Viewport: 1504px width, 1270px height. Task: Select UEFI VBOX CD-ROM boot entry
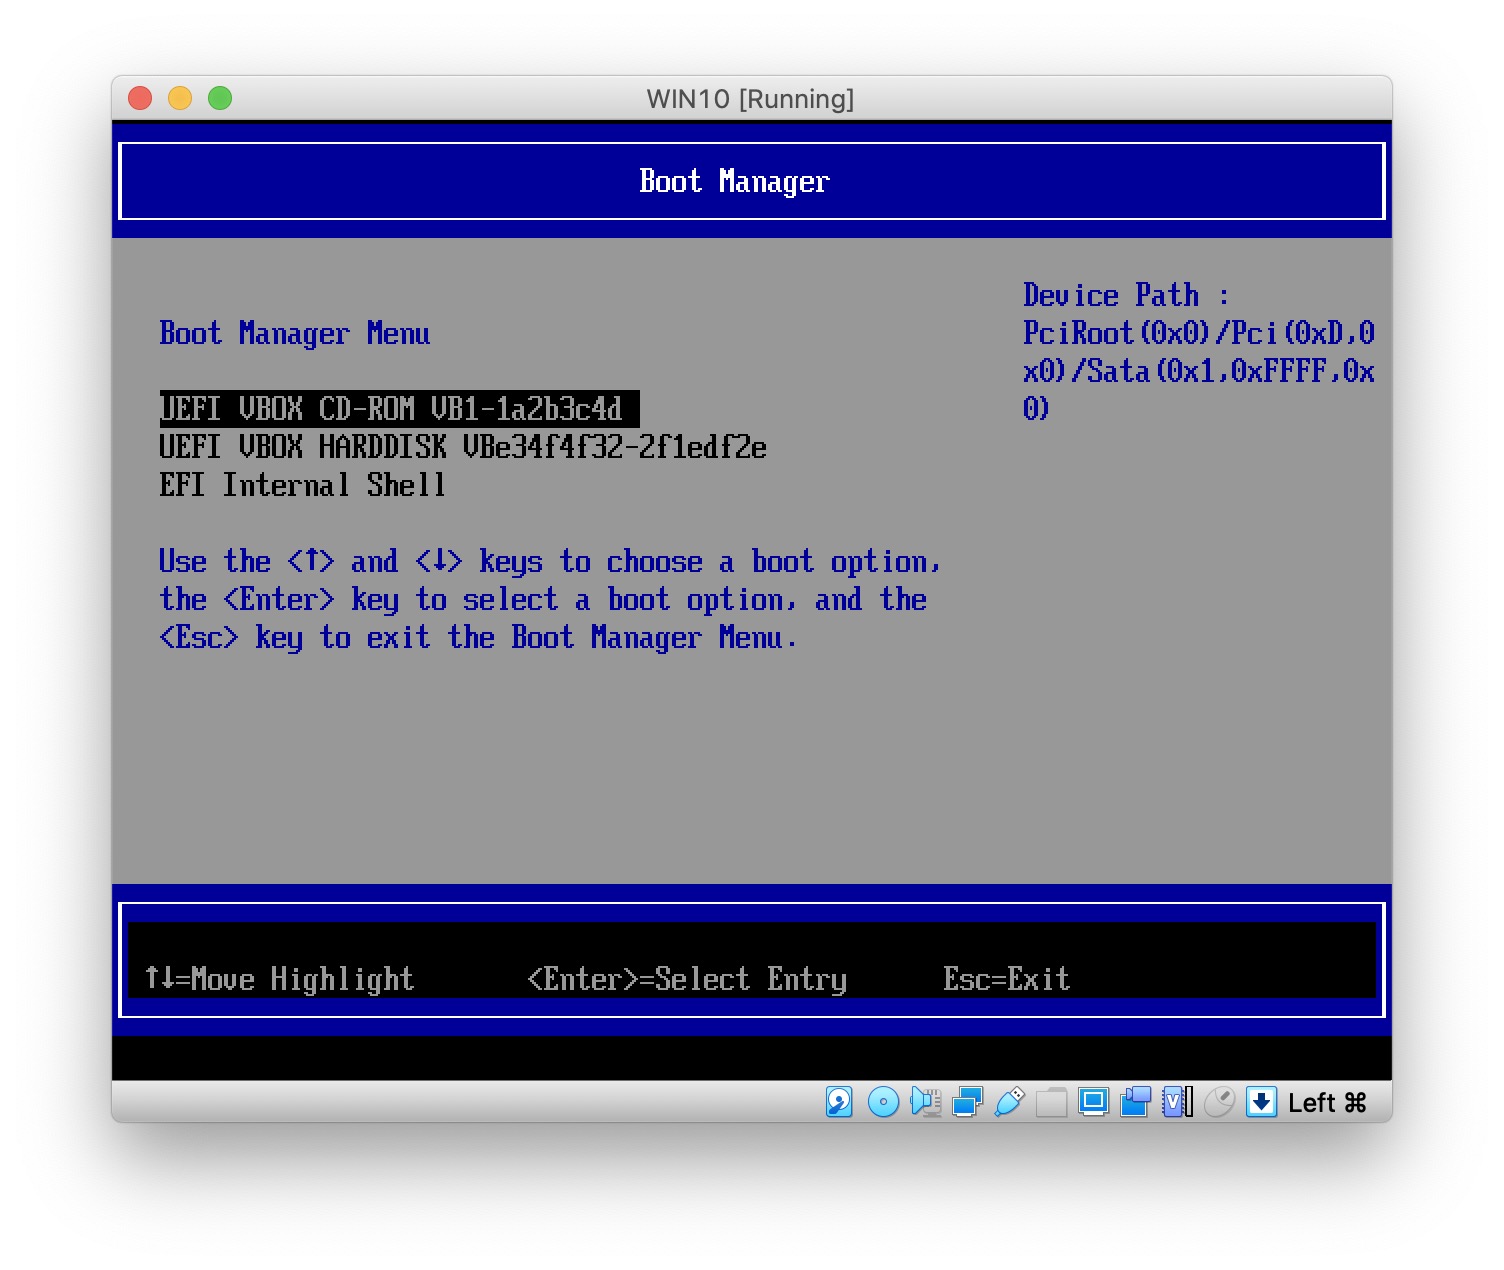click(x=399, y=409)
